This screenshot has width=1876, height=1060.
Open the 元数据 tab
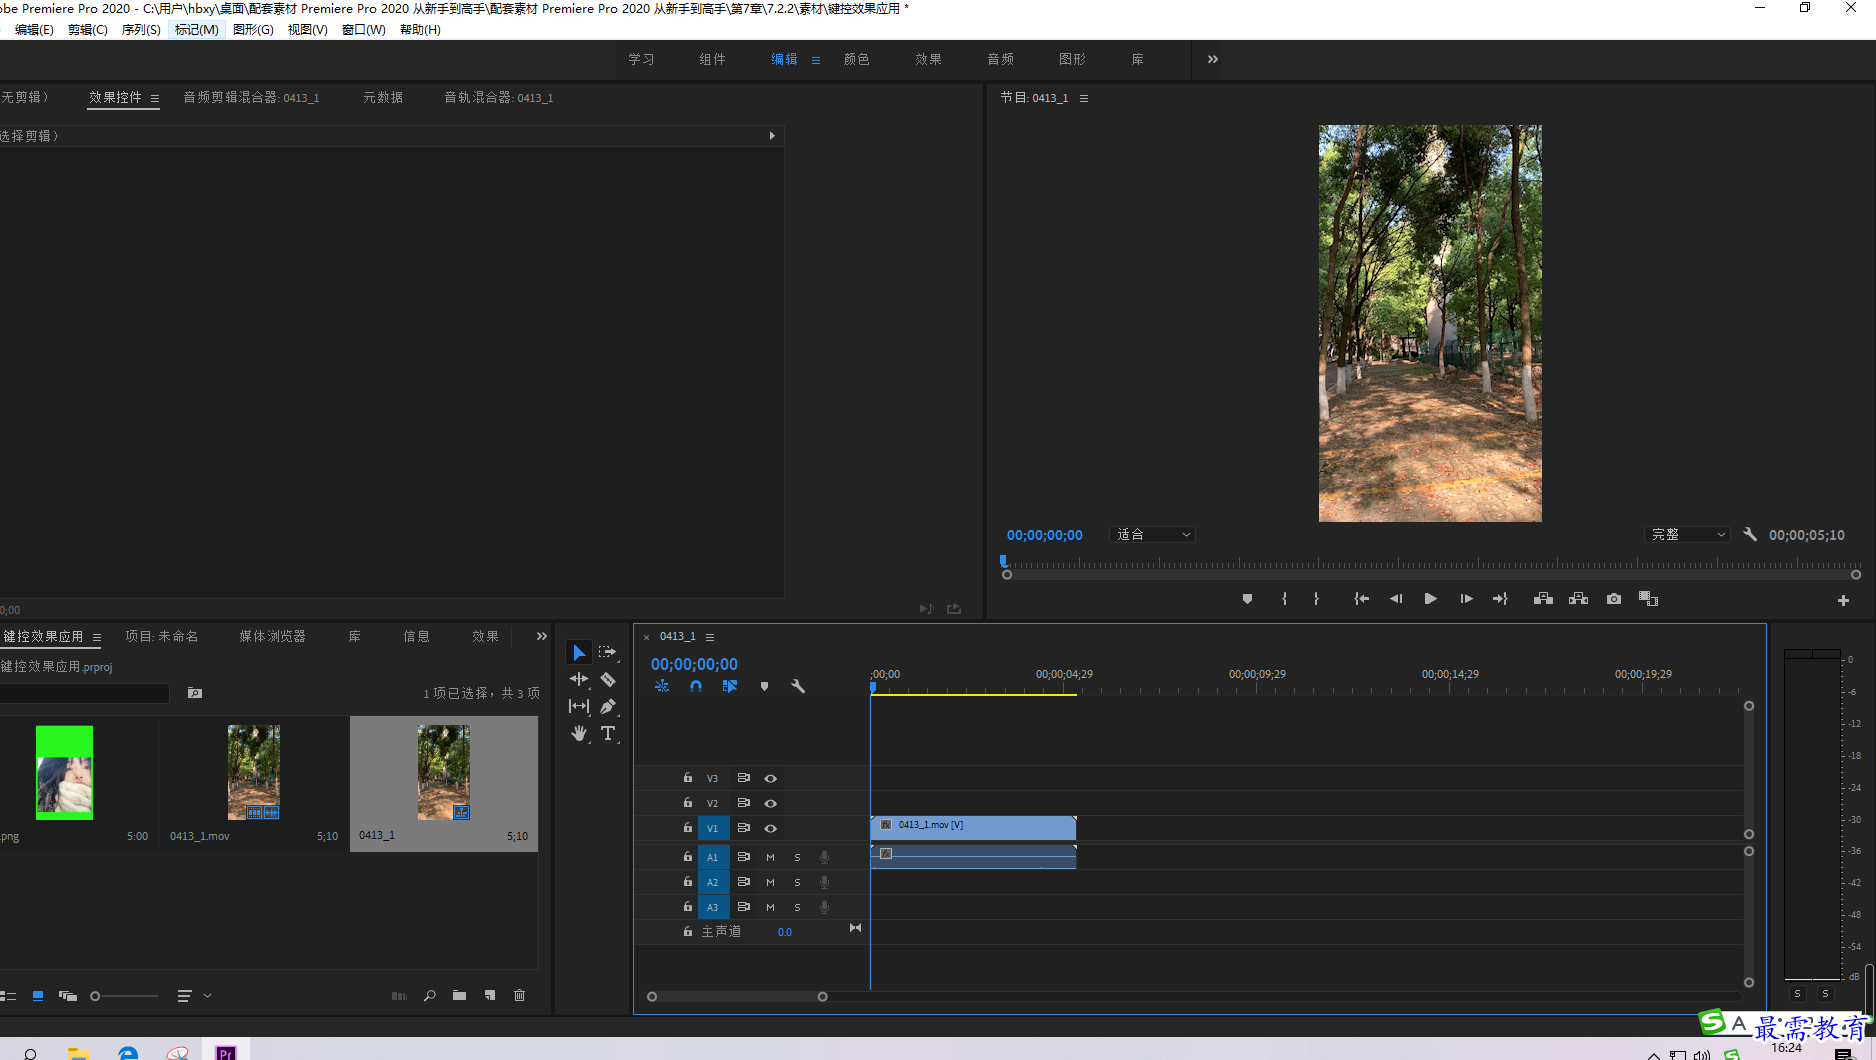383,97
